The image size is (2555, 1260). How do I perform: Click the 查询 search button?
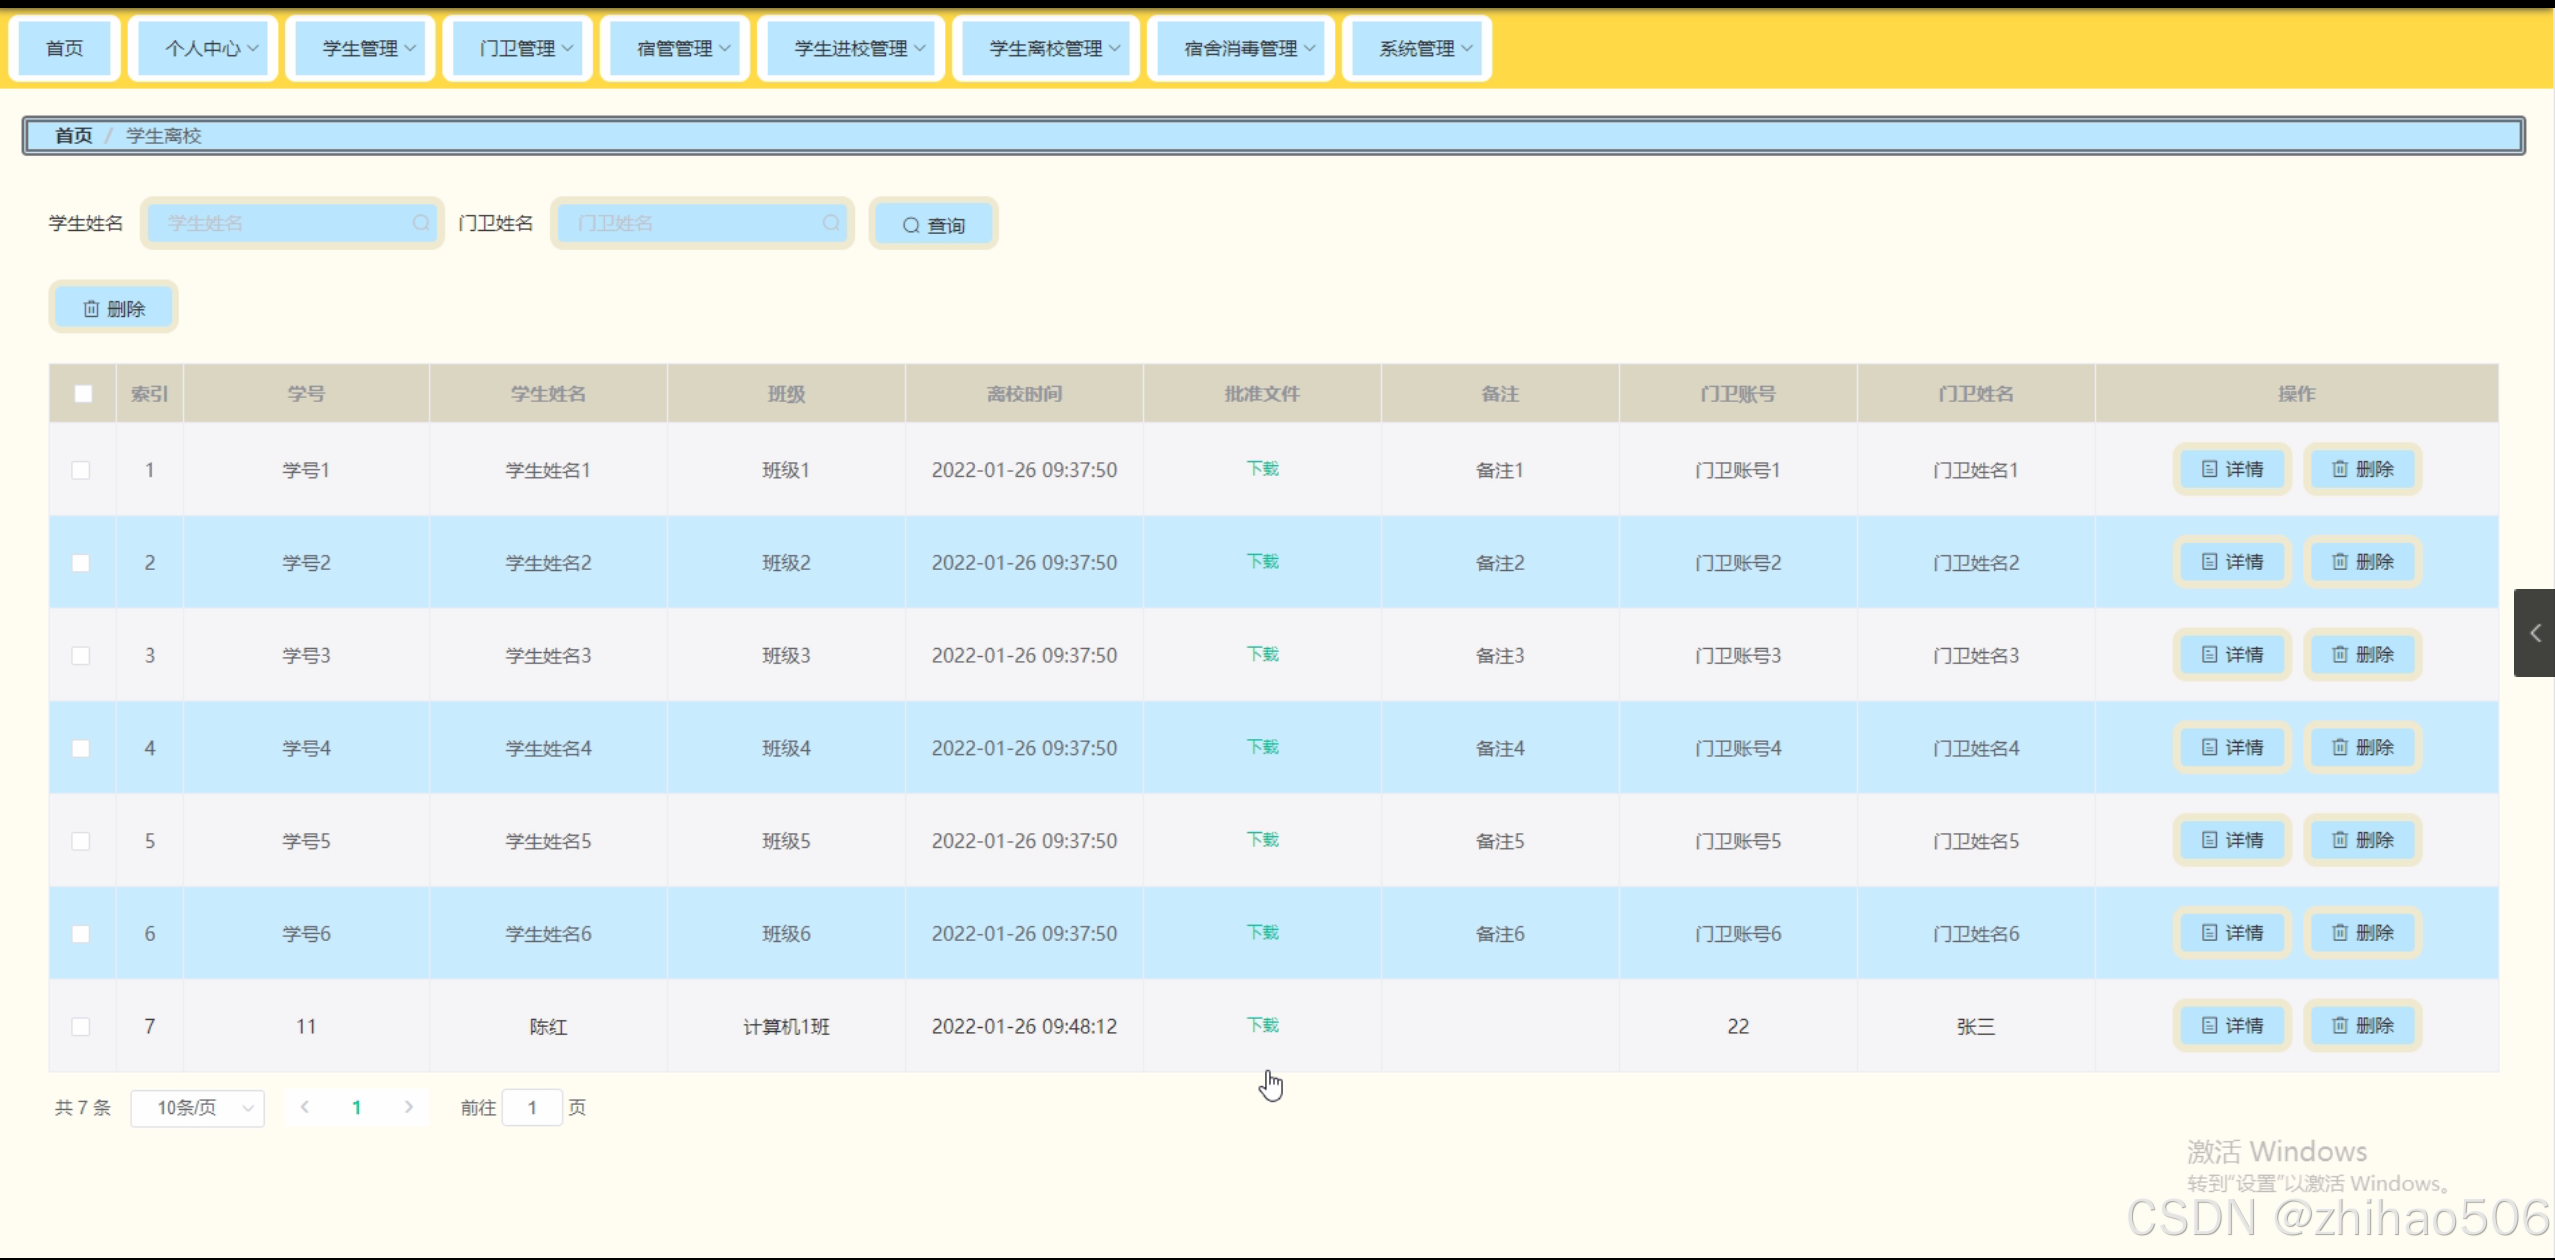click(933, 225)
